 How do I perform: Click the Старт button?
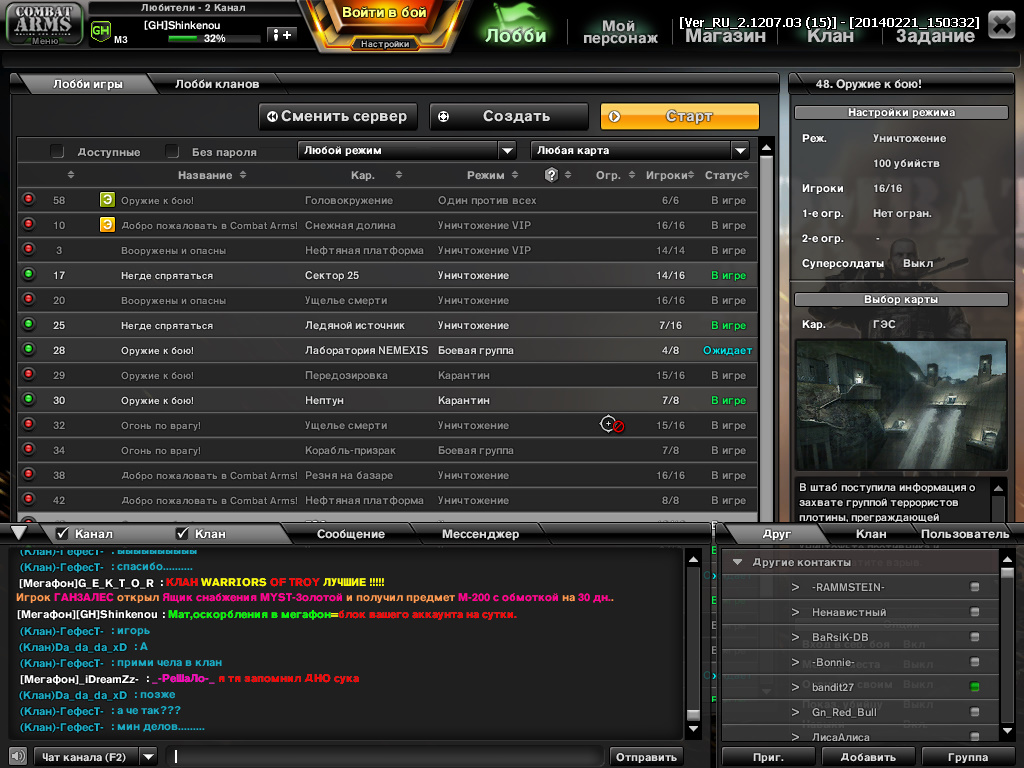tap(679, 116)
